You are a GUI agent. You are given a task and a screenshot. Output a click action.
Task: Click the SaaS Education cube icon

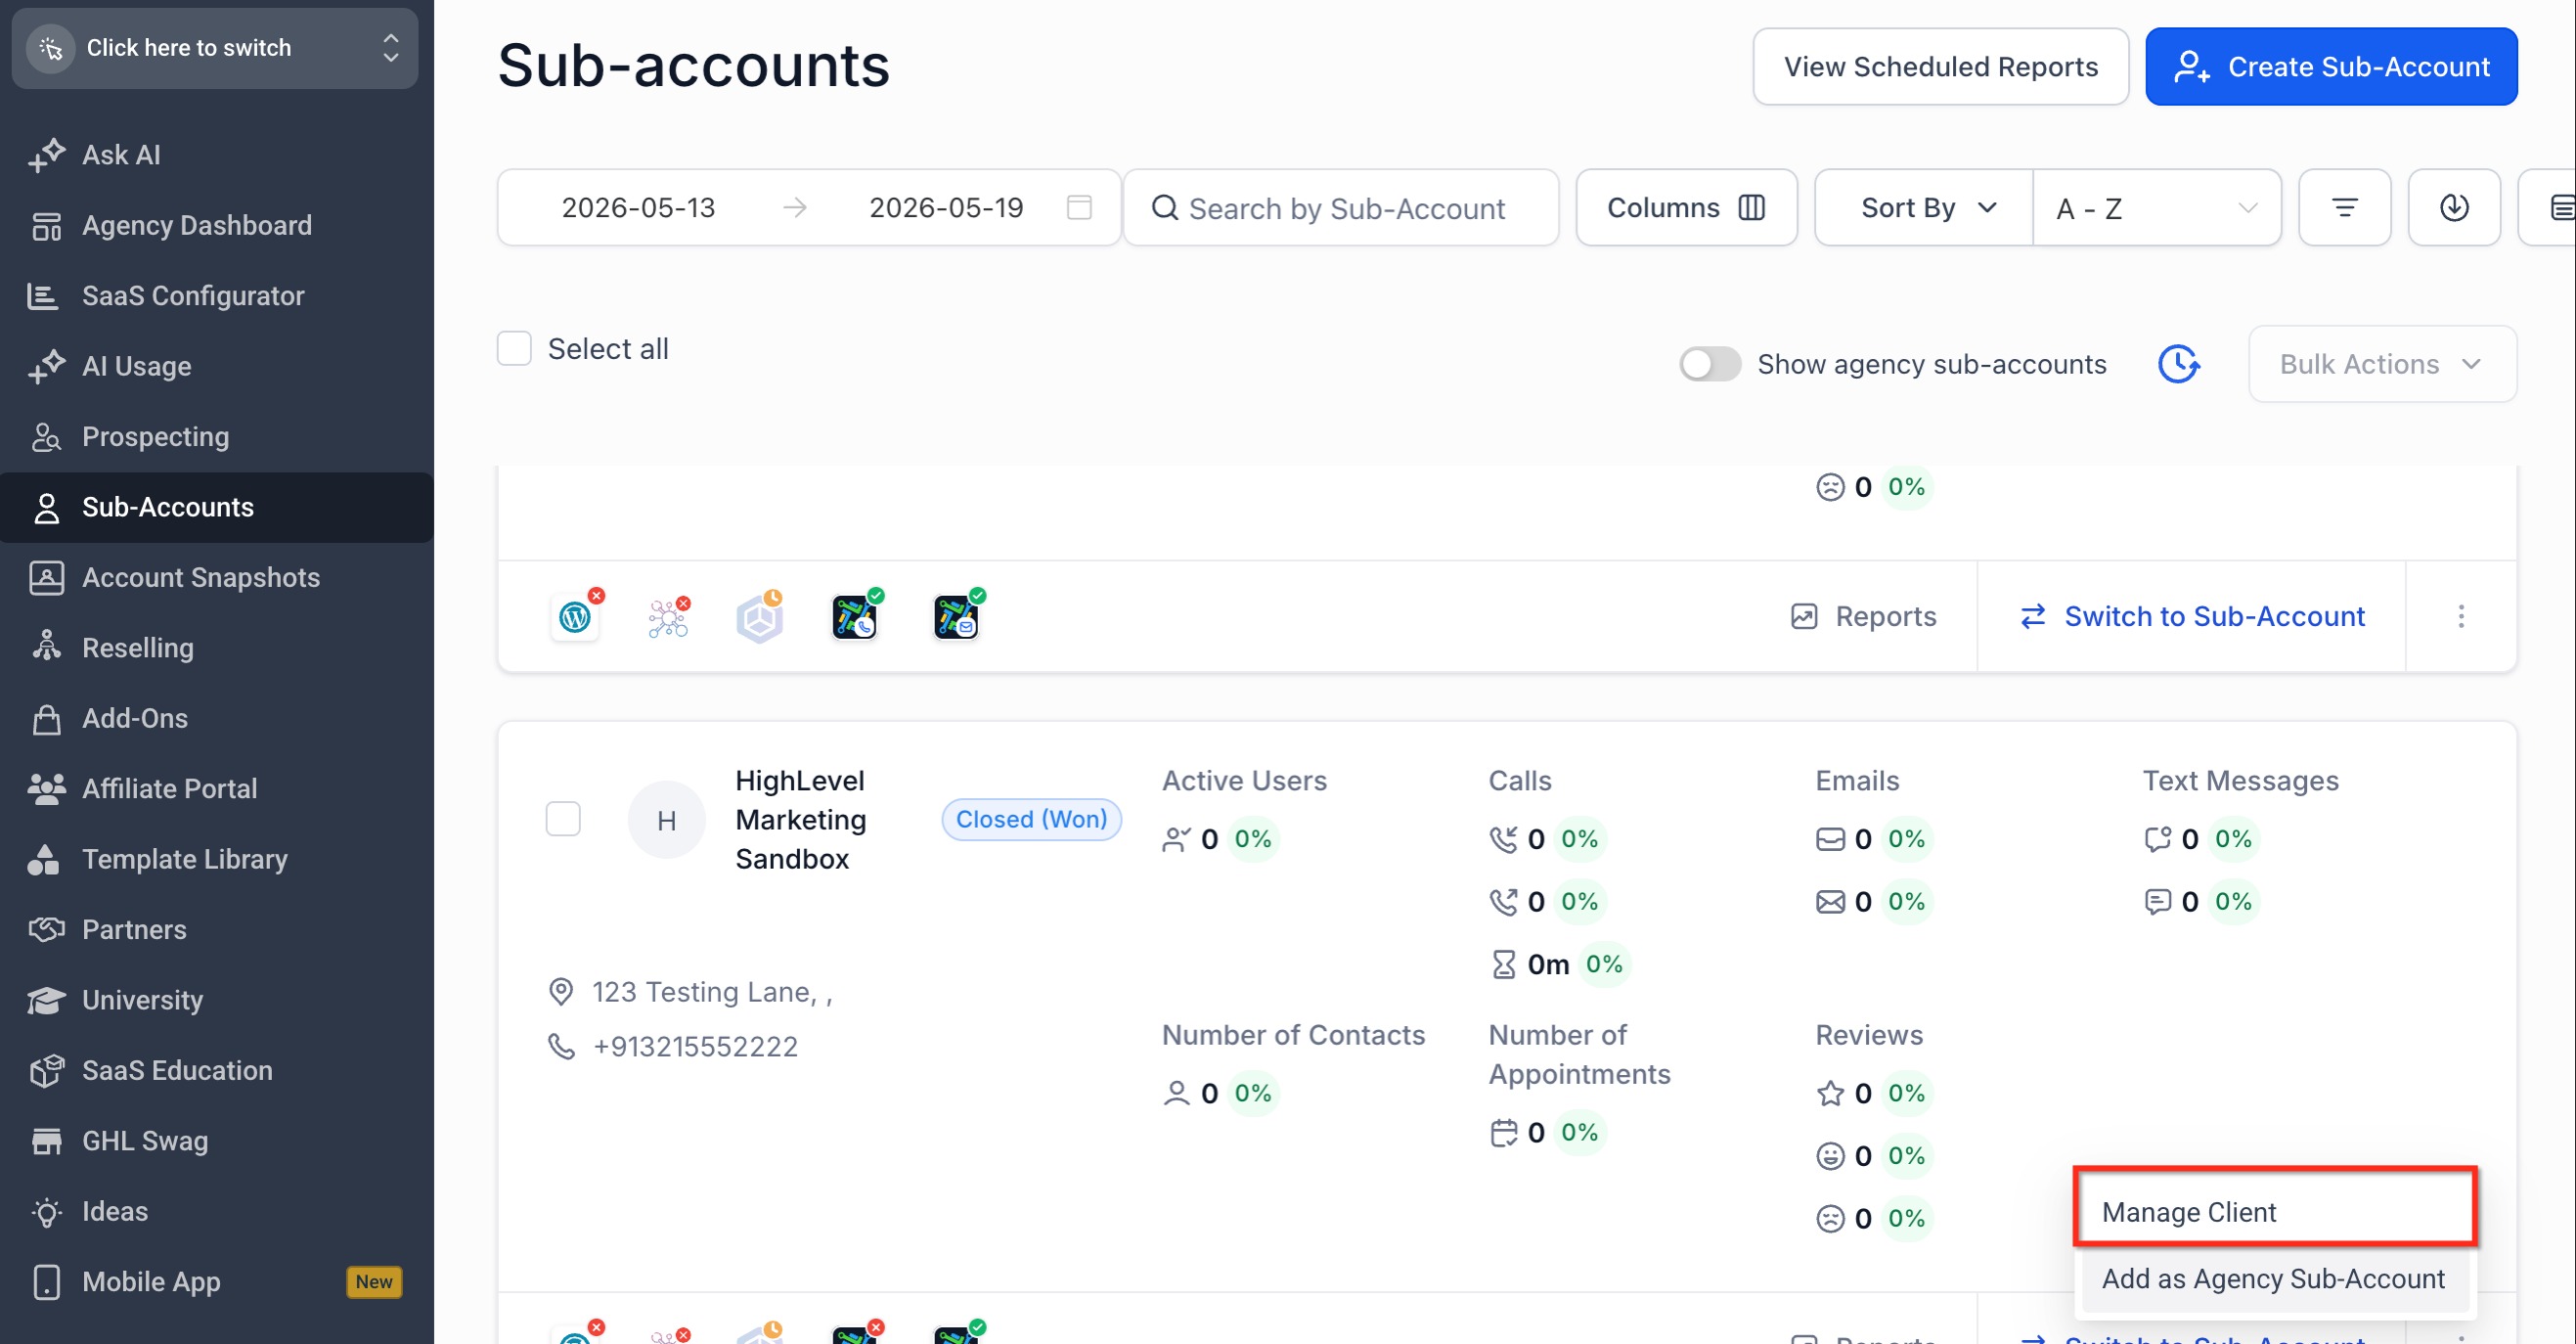(46, 1070)
